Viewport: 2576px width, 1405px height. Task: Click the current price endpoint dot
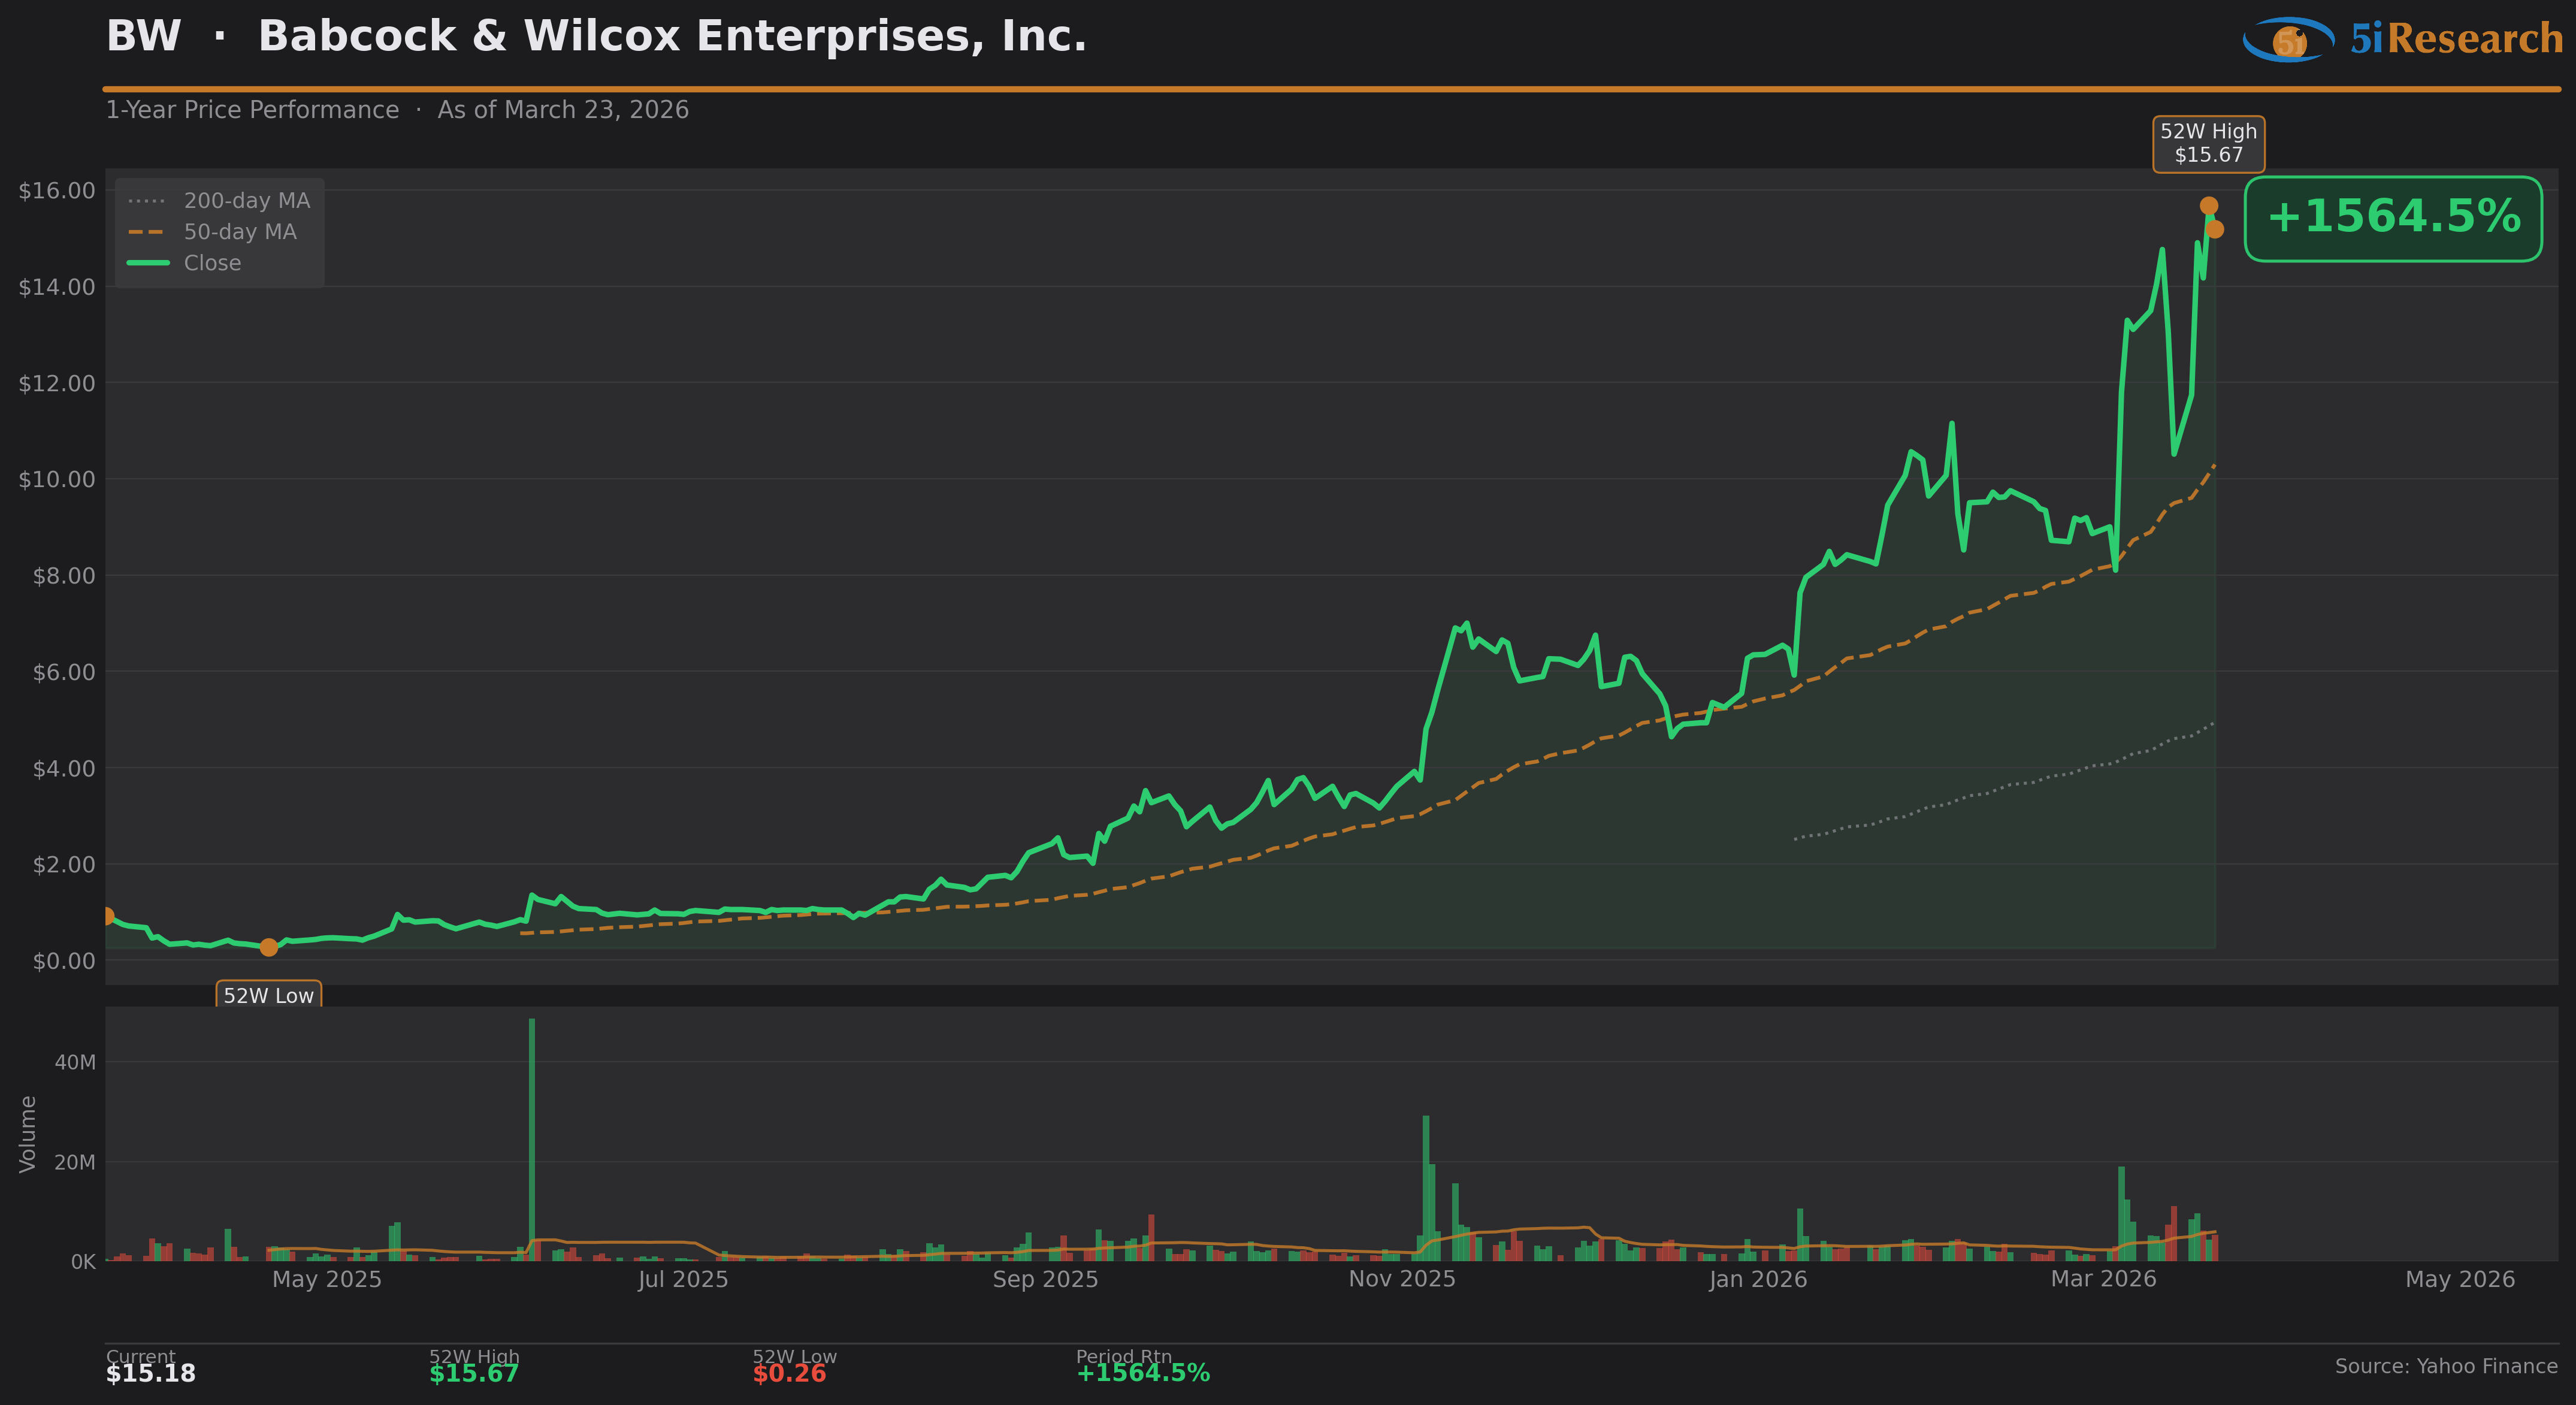coord(2215,229)
